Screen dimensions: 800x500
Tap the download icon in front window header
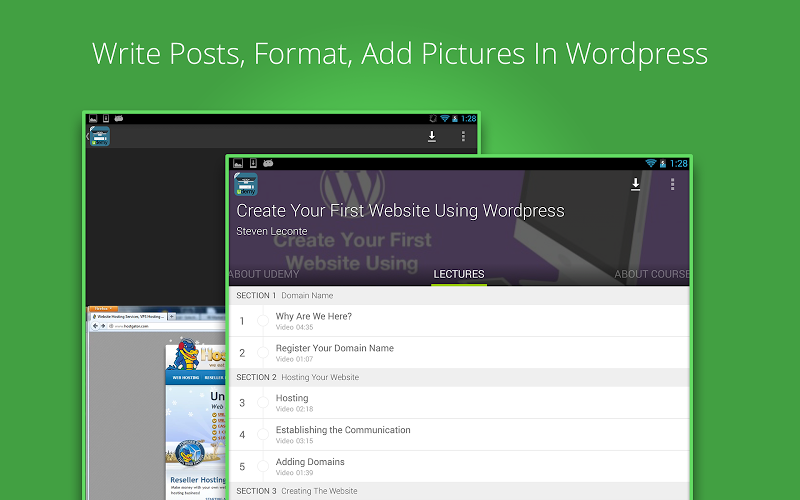[635, 184]
